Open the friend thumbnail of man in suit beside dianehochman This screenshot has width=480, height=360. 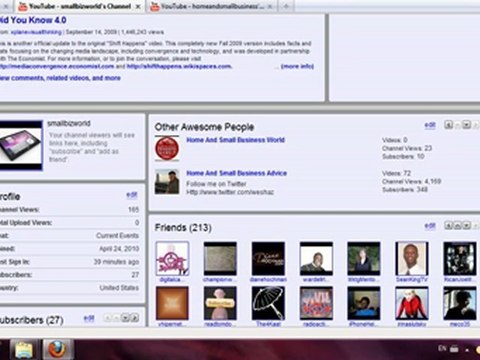[316, 259]
